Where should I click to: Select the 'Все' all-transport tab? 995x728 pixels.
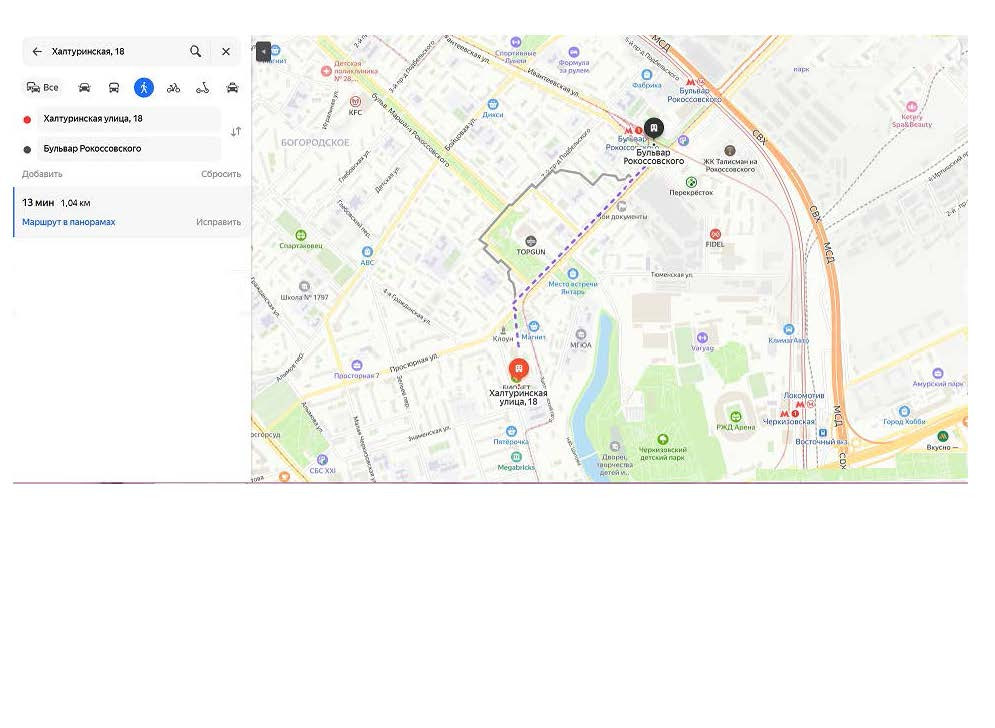(x=42, y=88)
